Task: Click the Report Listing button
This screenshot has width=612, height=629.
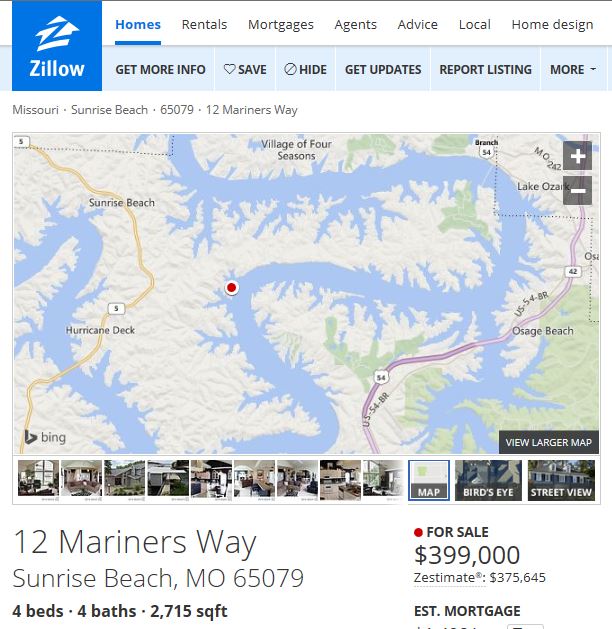Action: tap(485, 69)
